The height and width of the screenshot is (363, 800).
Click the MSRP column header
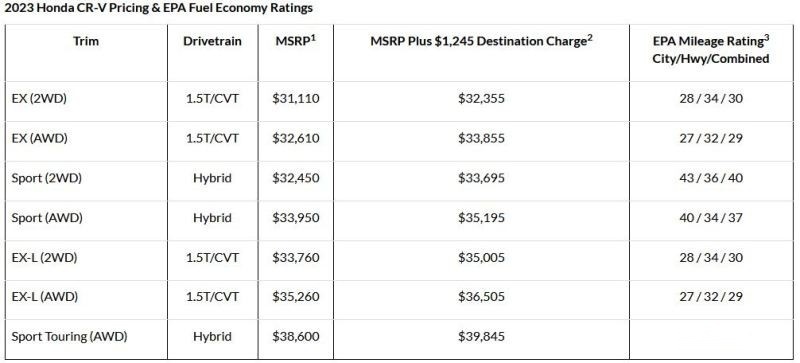[295, 41]
